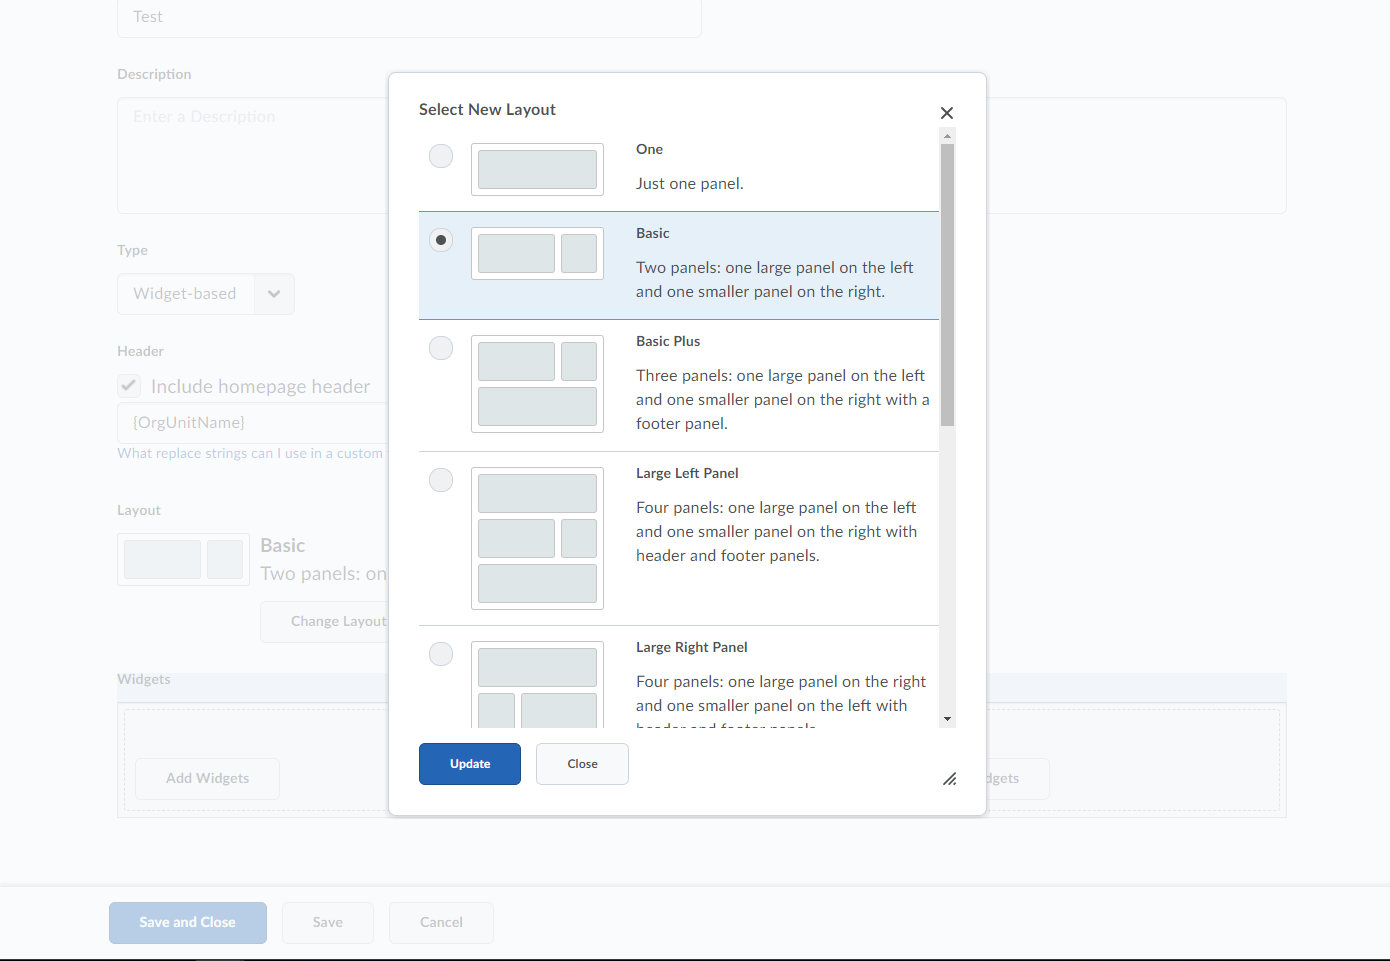The height and width of the screenshot is (961, 1390).
Task: Select the One layout radio button
Action: point(441,156)
